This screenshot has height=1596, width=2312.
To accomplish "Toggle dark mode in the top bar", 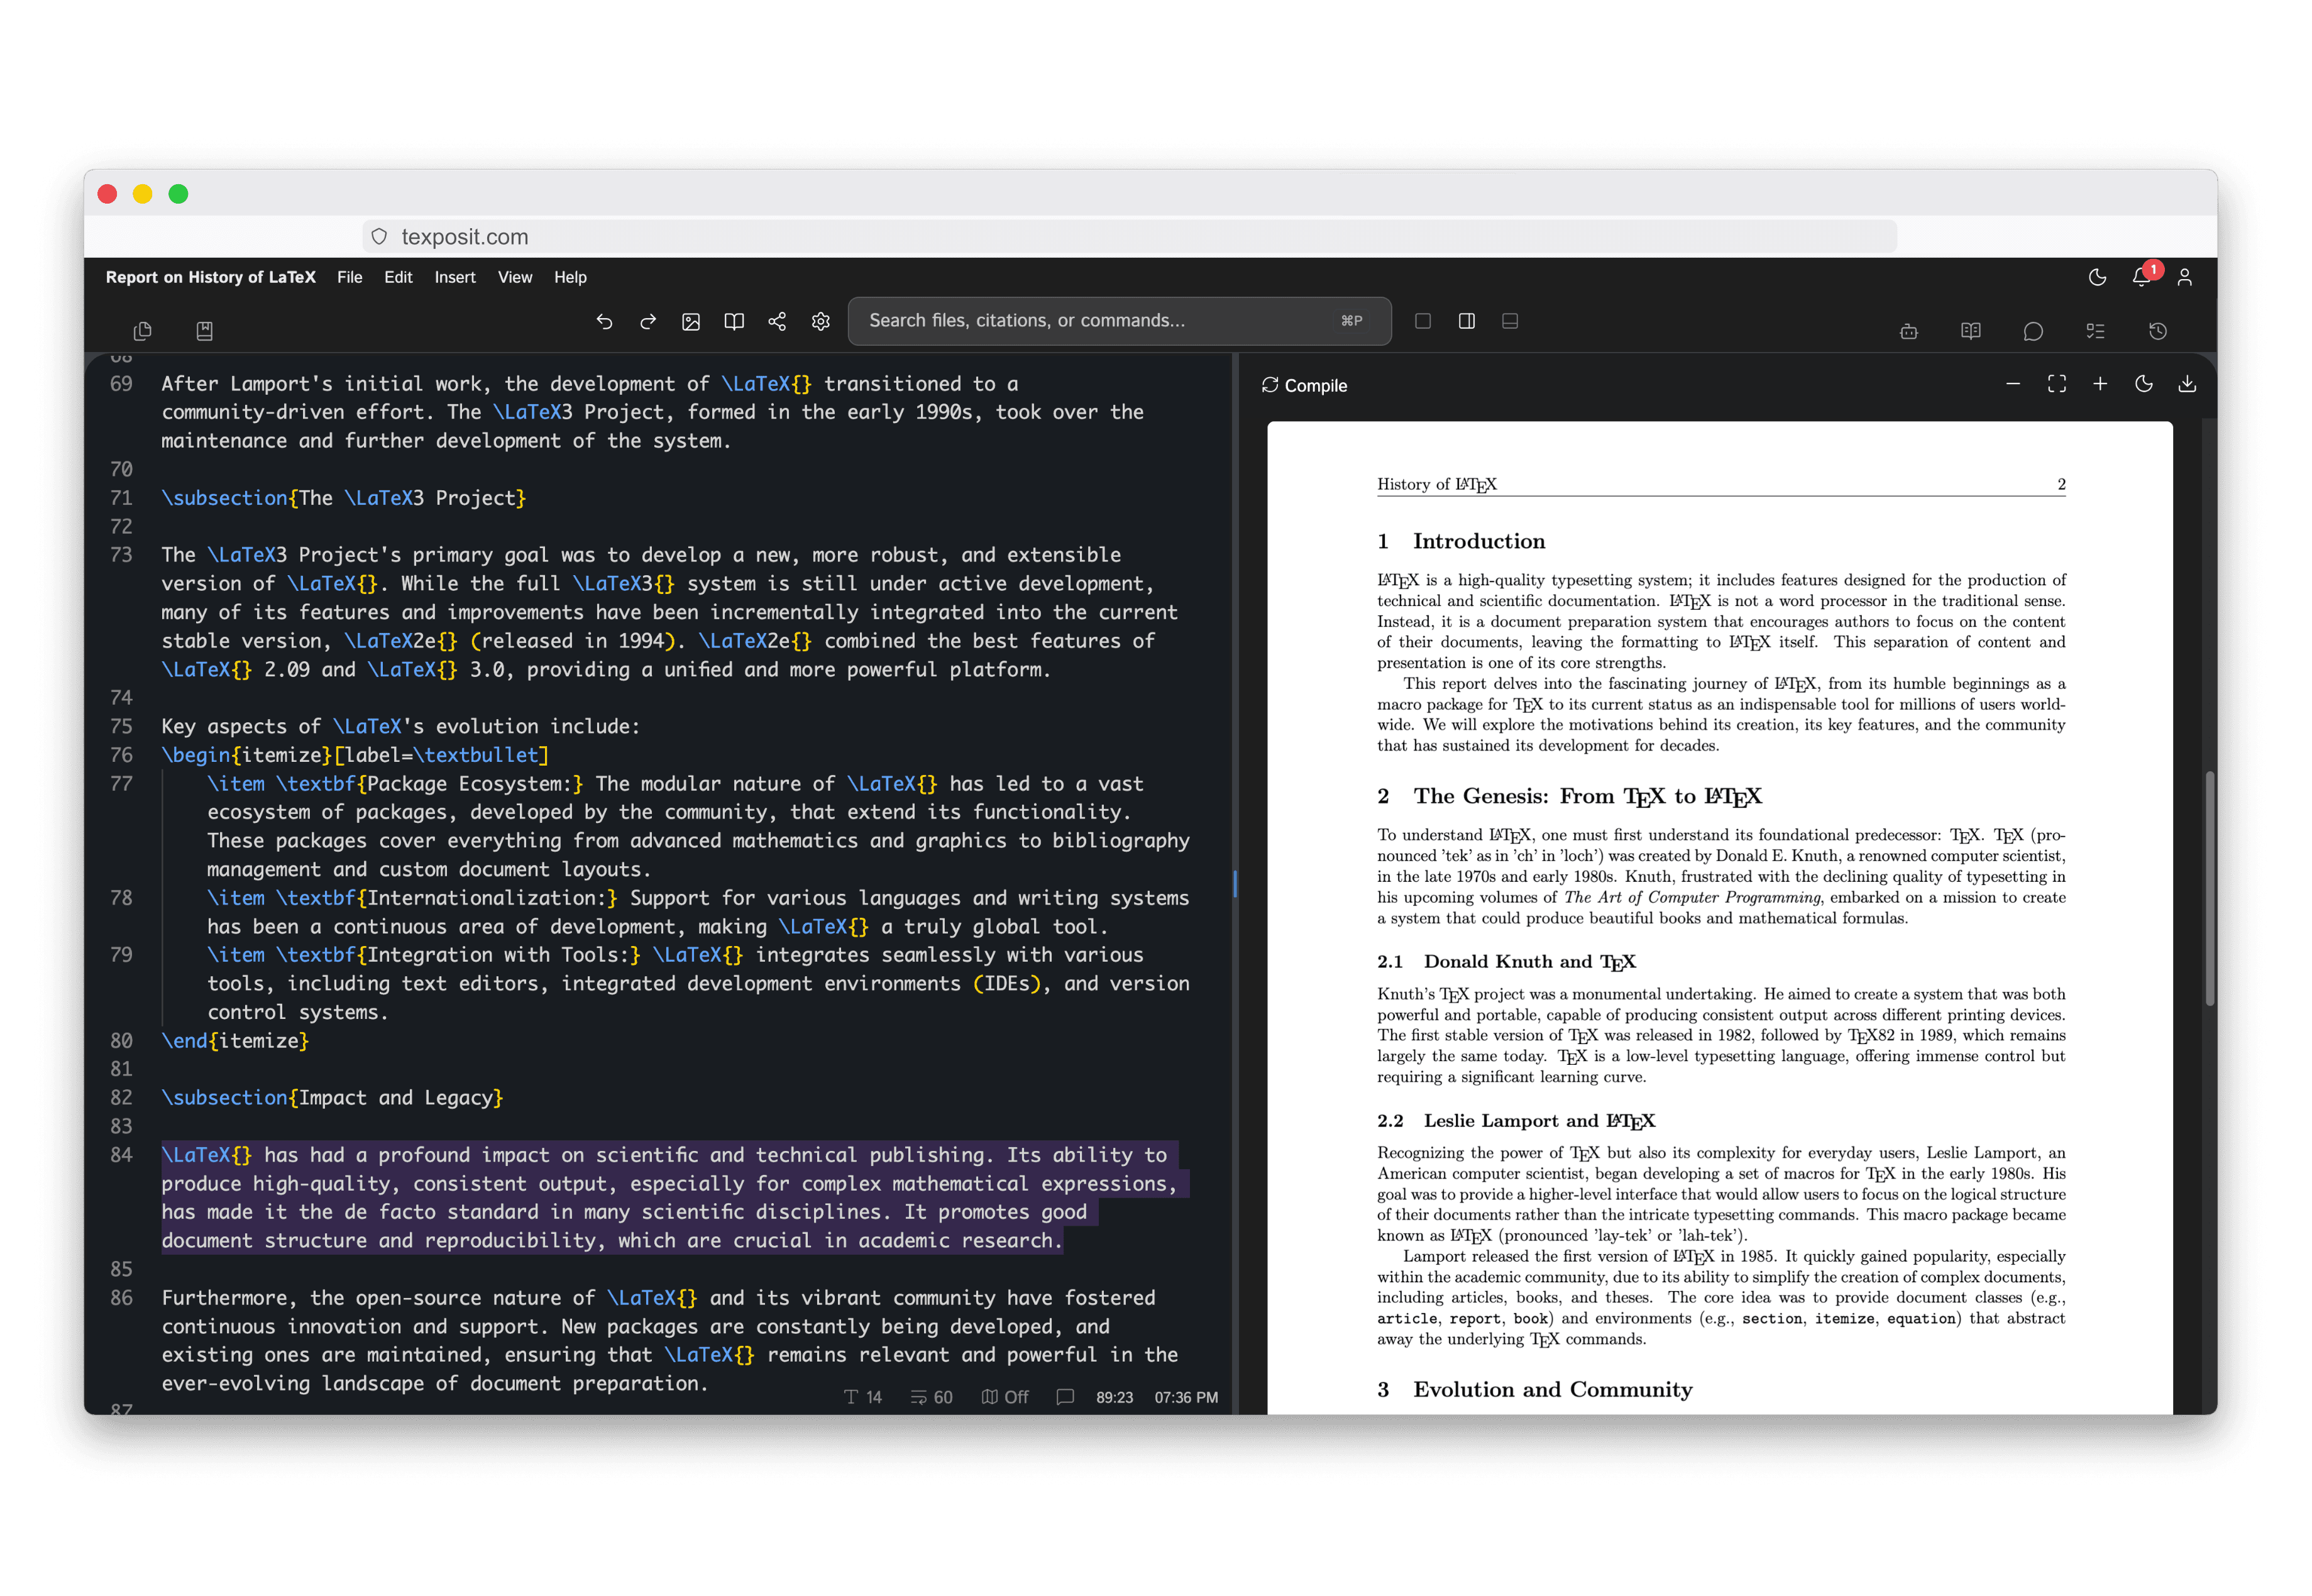I will (2098, 277).
